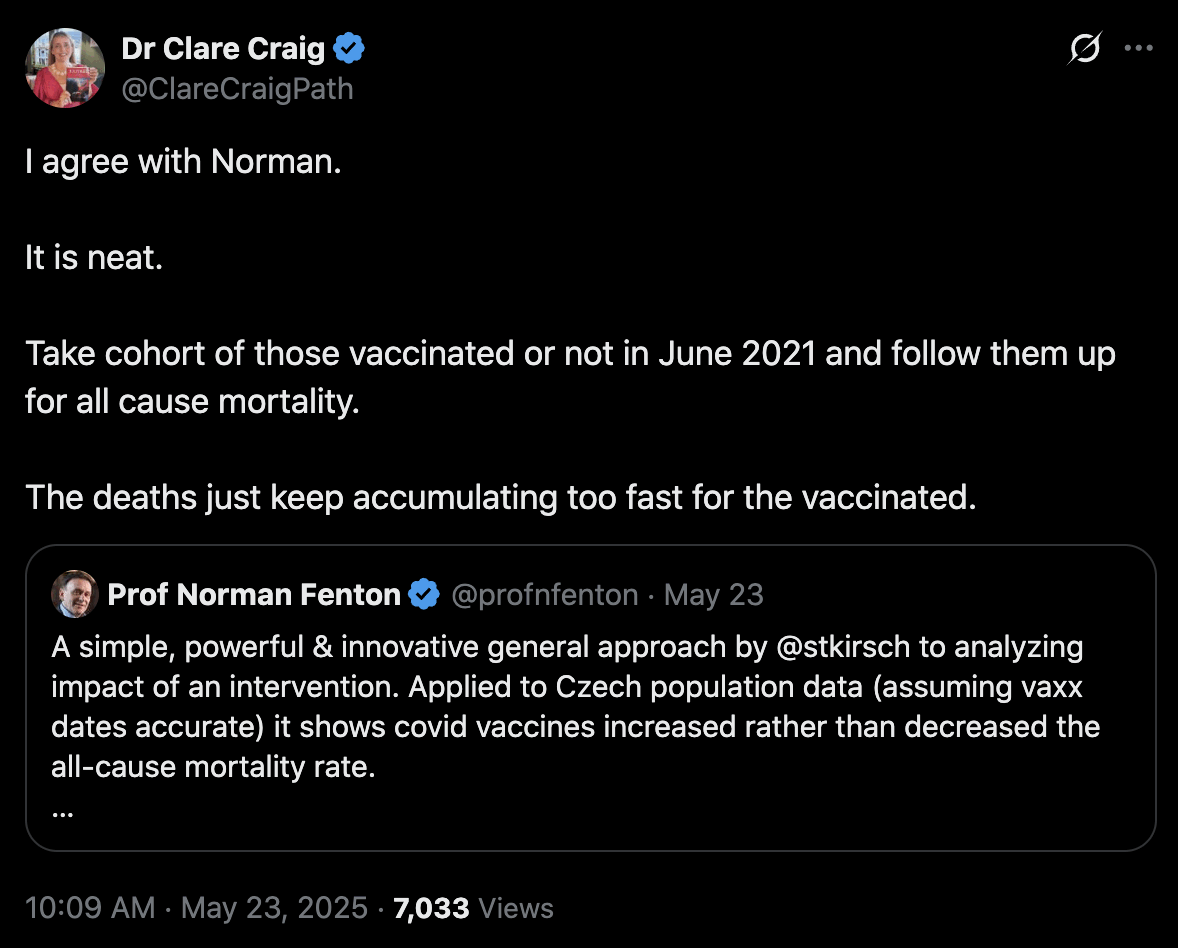Open Grok explain icon on the post

(1085, 49)
